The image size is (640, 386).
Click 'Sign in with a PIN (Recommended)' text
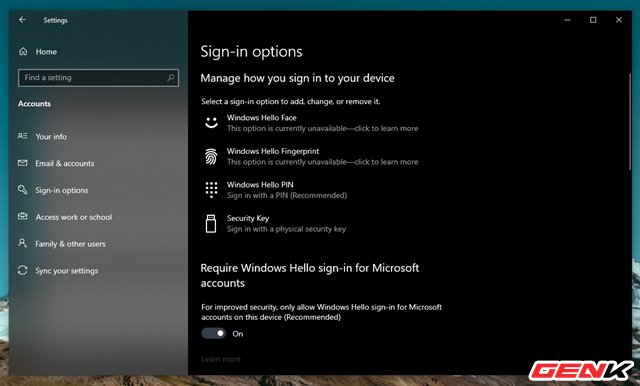click(287, 195)
